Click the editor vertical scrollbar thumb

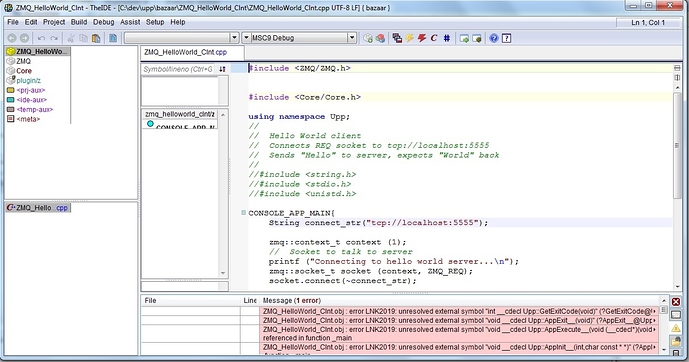pyautogui.click(x=677, y=145)
